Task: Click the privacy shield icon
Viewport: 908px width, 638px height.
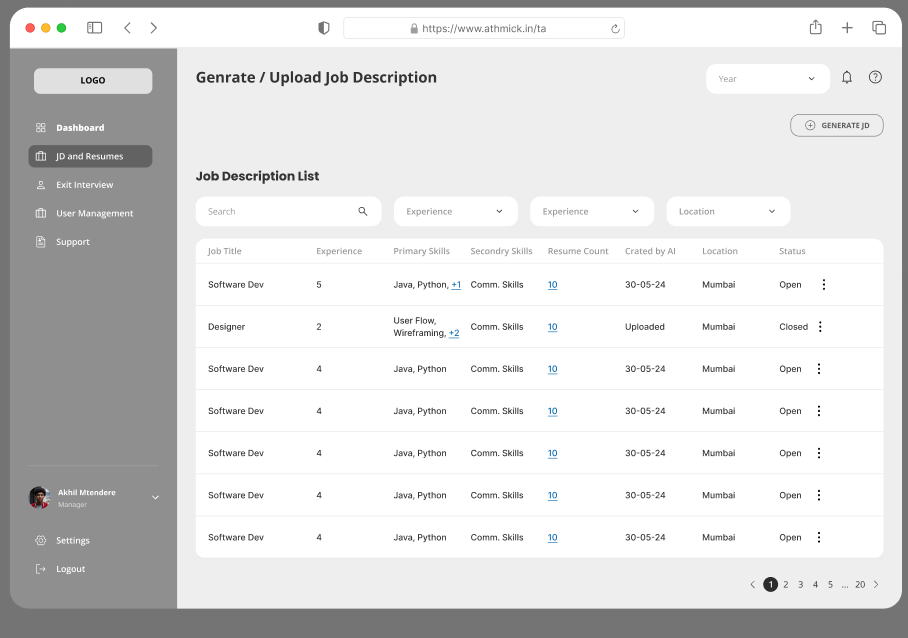Action: point(324,28)
